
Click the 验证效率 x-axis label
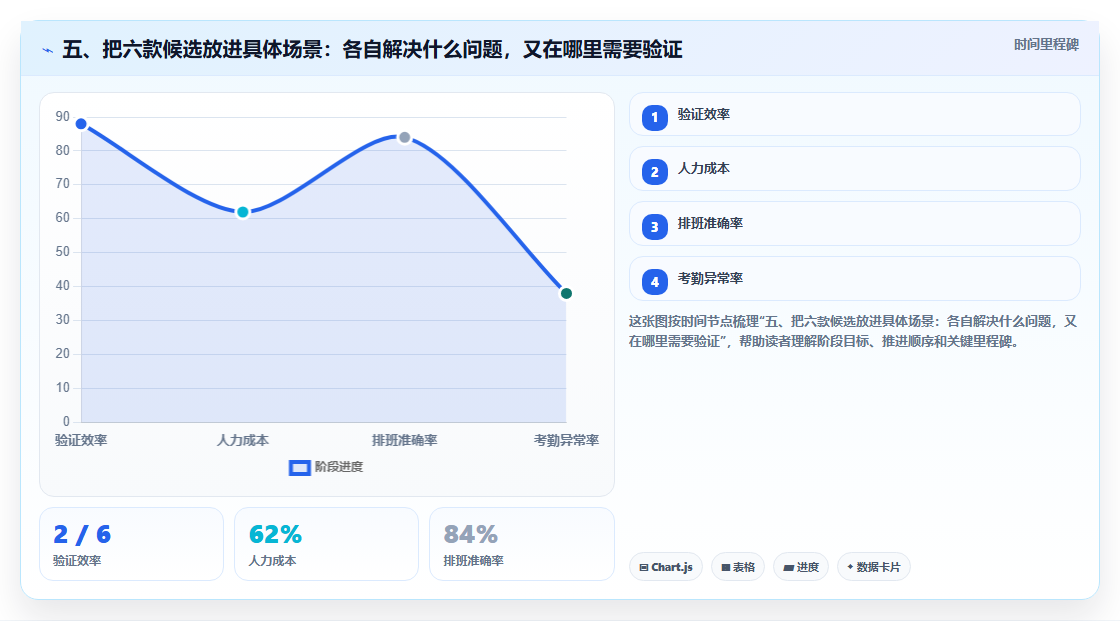pyautogui.click(x=81, y=440)
